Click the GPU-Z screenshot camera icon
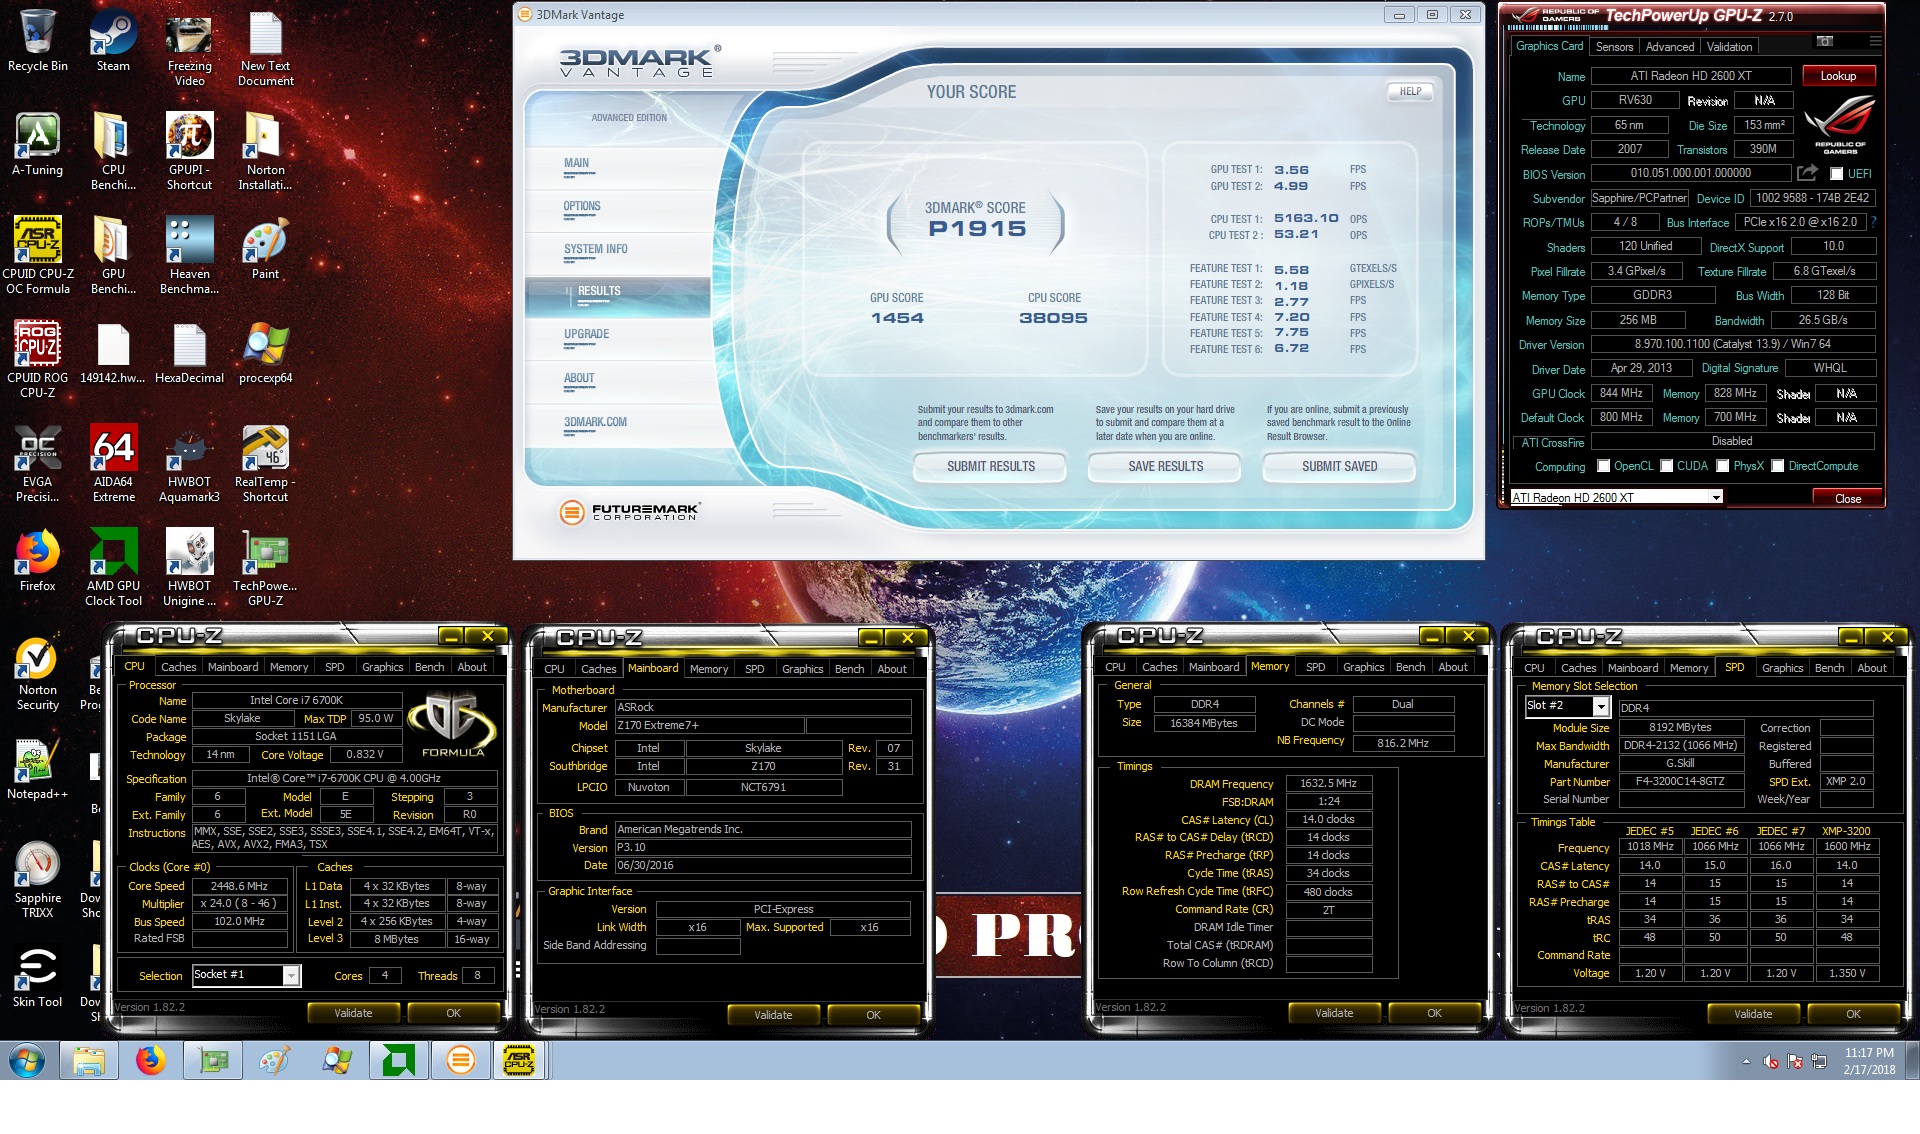This screenshot has width=1920, height=1134. coord(1825,42)
